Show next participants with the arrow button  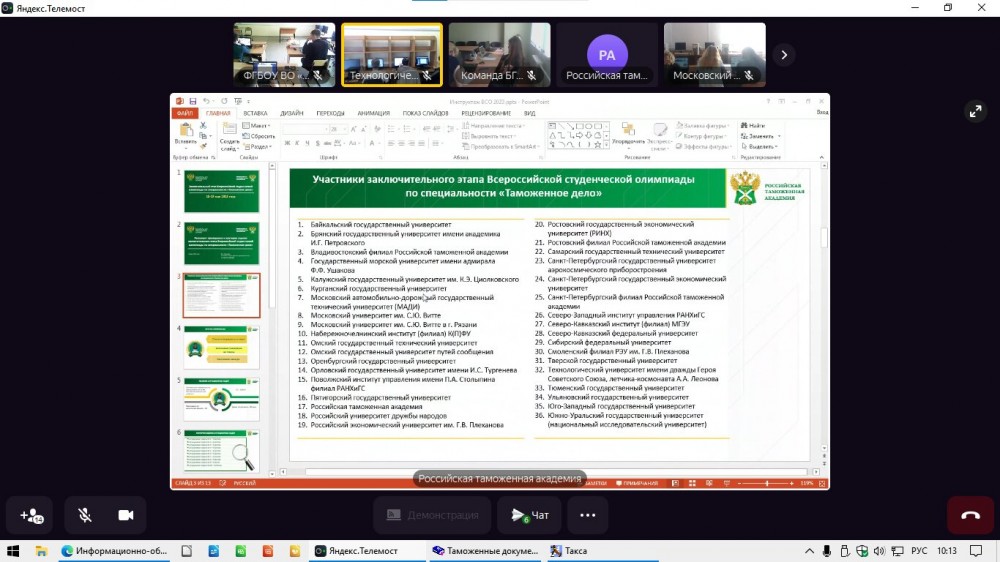coord(785,55)
